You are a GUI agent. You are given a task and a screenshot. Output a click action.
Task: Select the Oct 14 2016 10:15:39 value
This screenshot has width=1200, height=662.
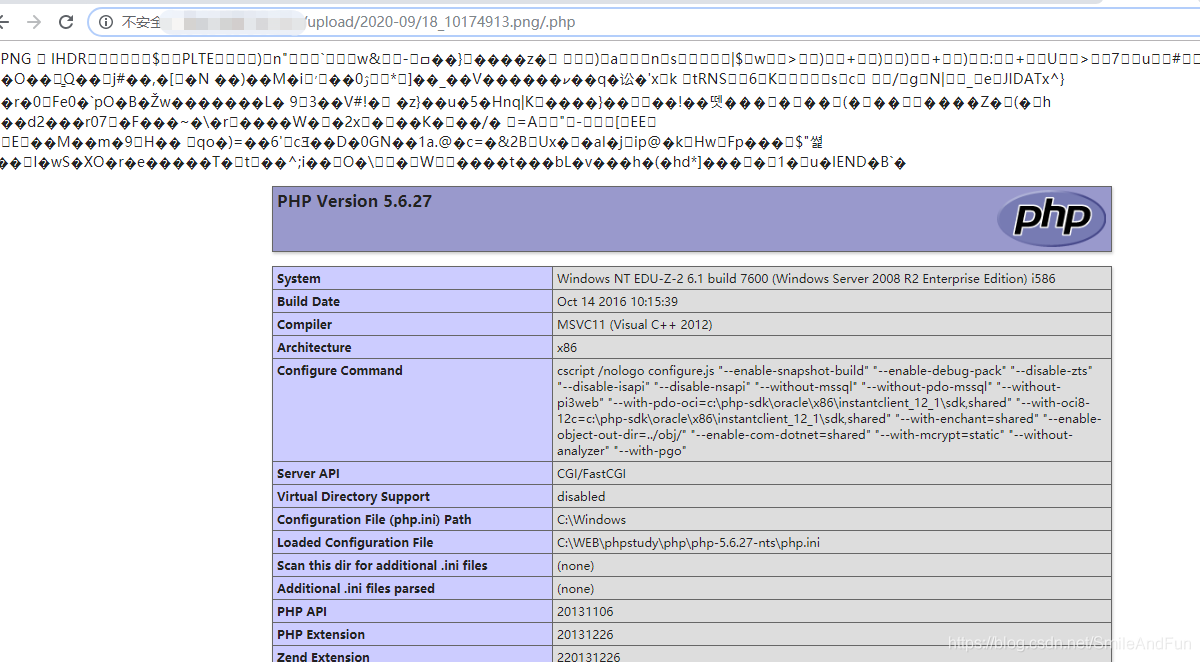pyautogui.click(x=617, y=302)
